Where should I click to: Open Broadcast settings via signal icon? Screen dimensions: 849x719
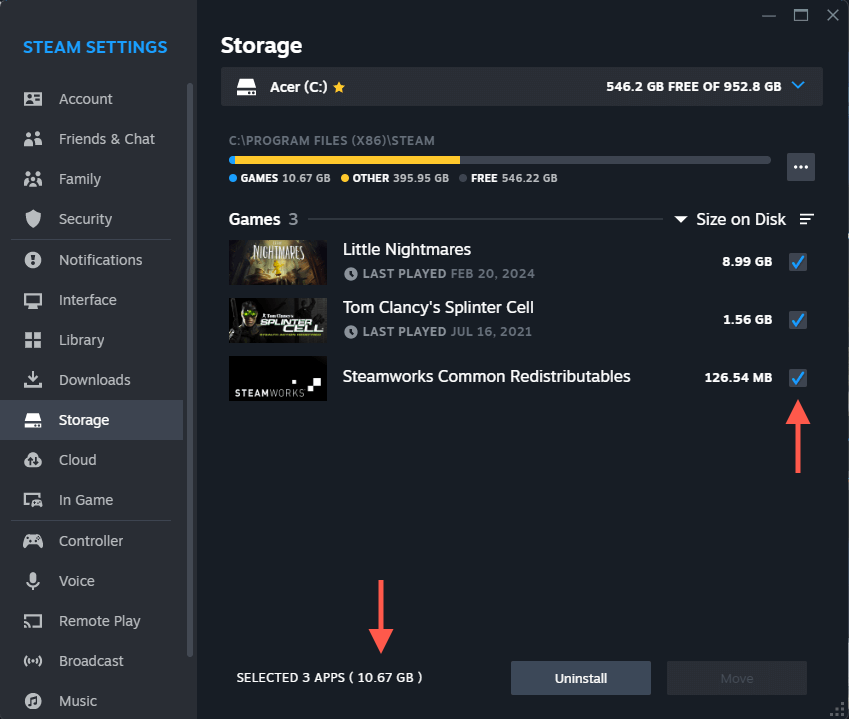point(33,660)
